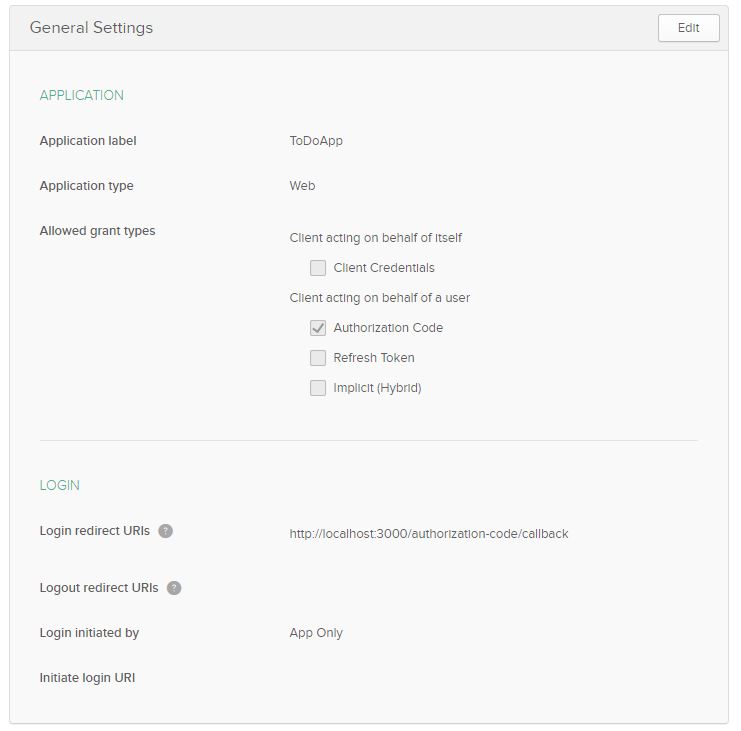This screenshot has height=731, width=741.
Task: Click the Login redirect URIs label
Action: pyautogui.click(x=94, y=531)
